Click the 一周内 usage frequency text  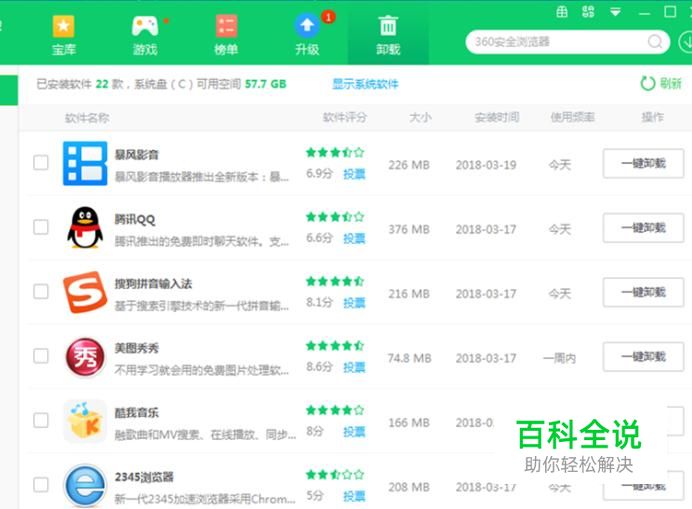(x=560, y=358)
